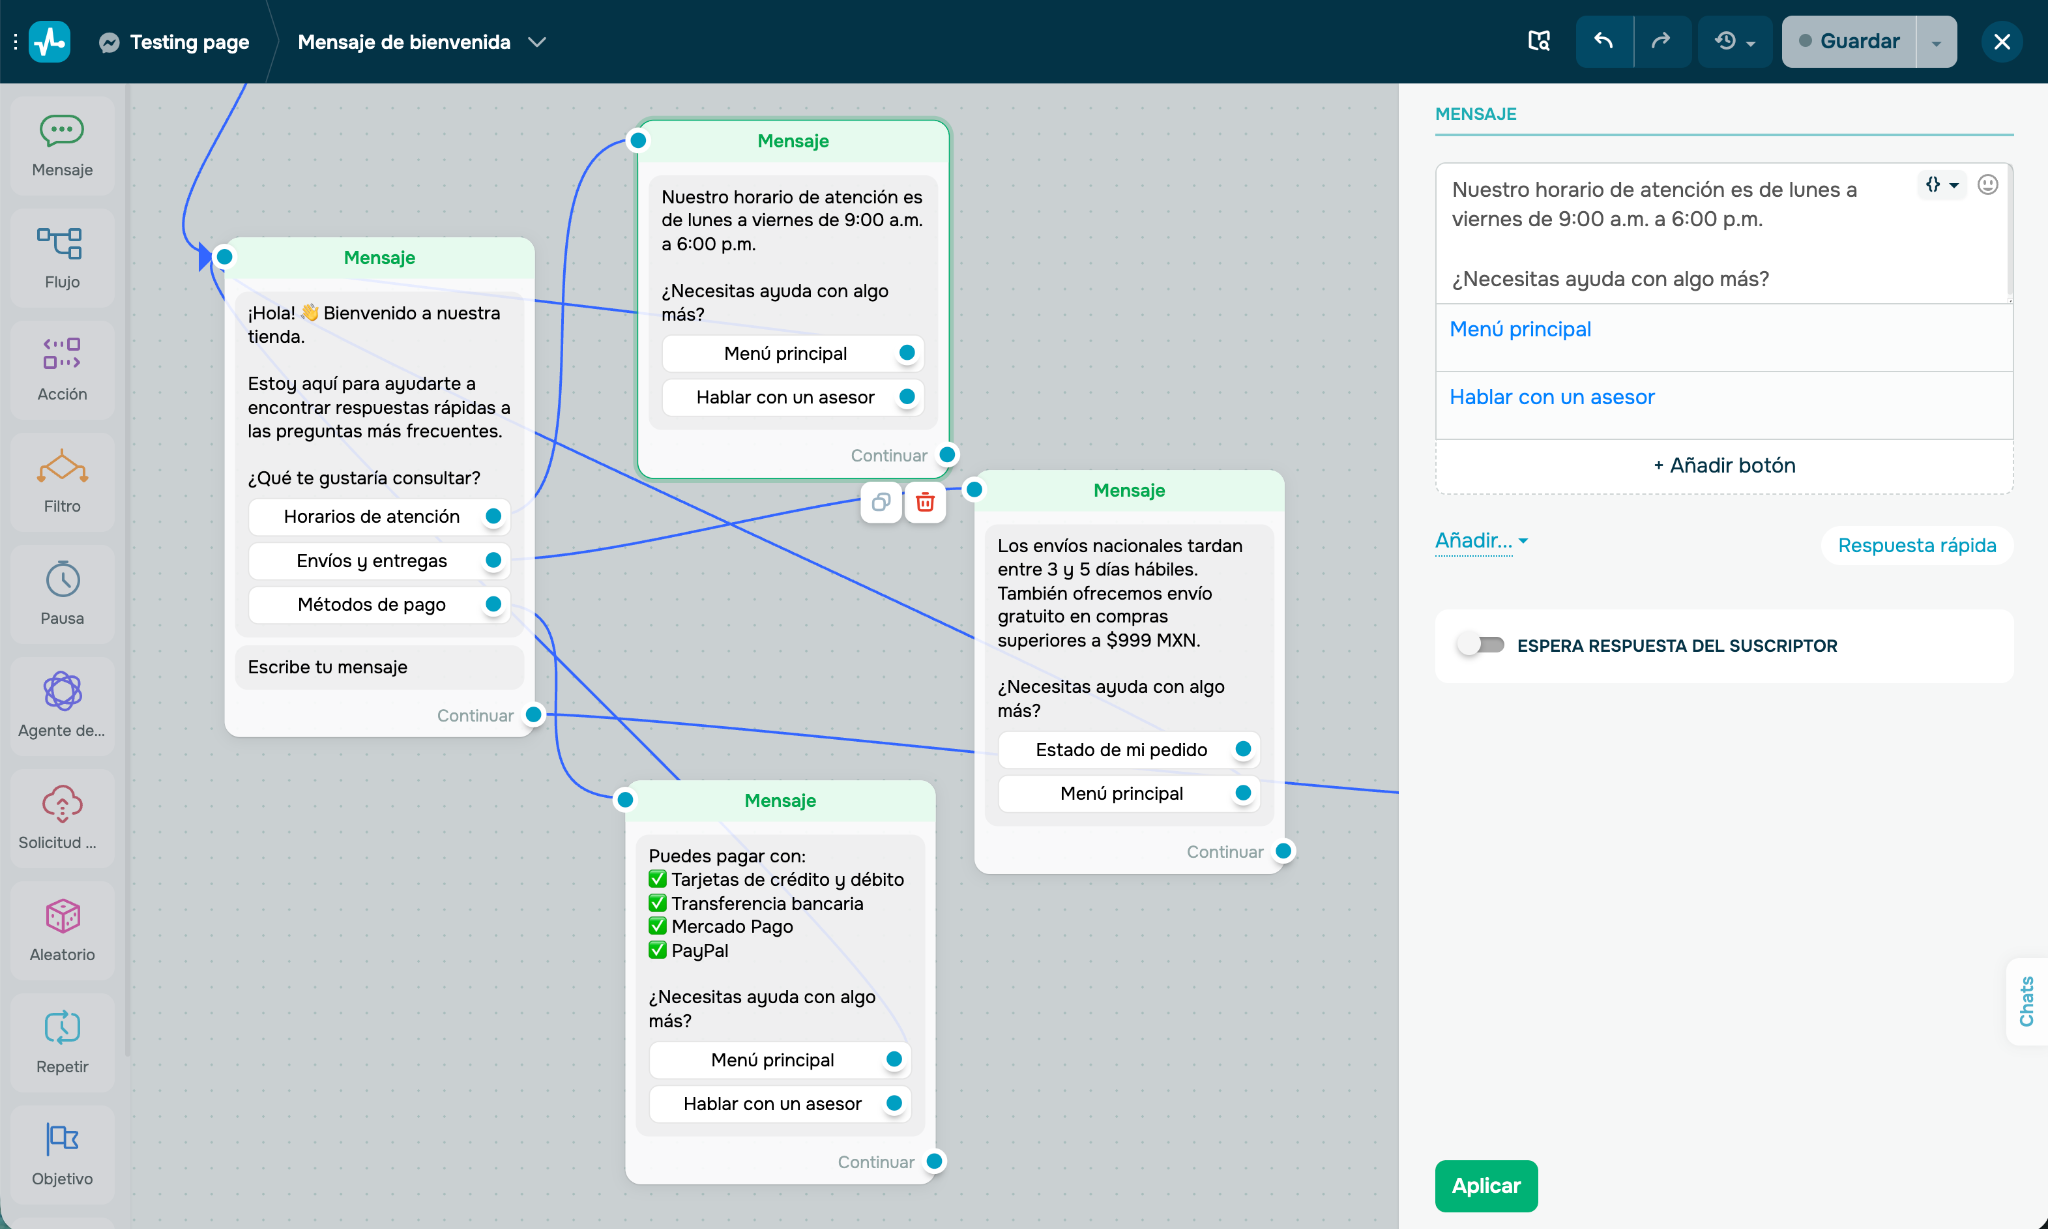
Task: Add a Respuesta rápida
Action: coord(1917,545)
